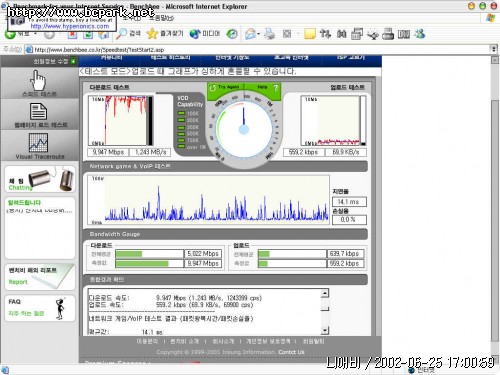Screen dimensions: 500x375
Task: Click the download test graph
Action: pyautogui.click(x=121, y=121)
